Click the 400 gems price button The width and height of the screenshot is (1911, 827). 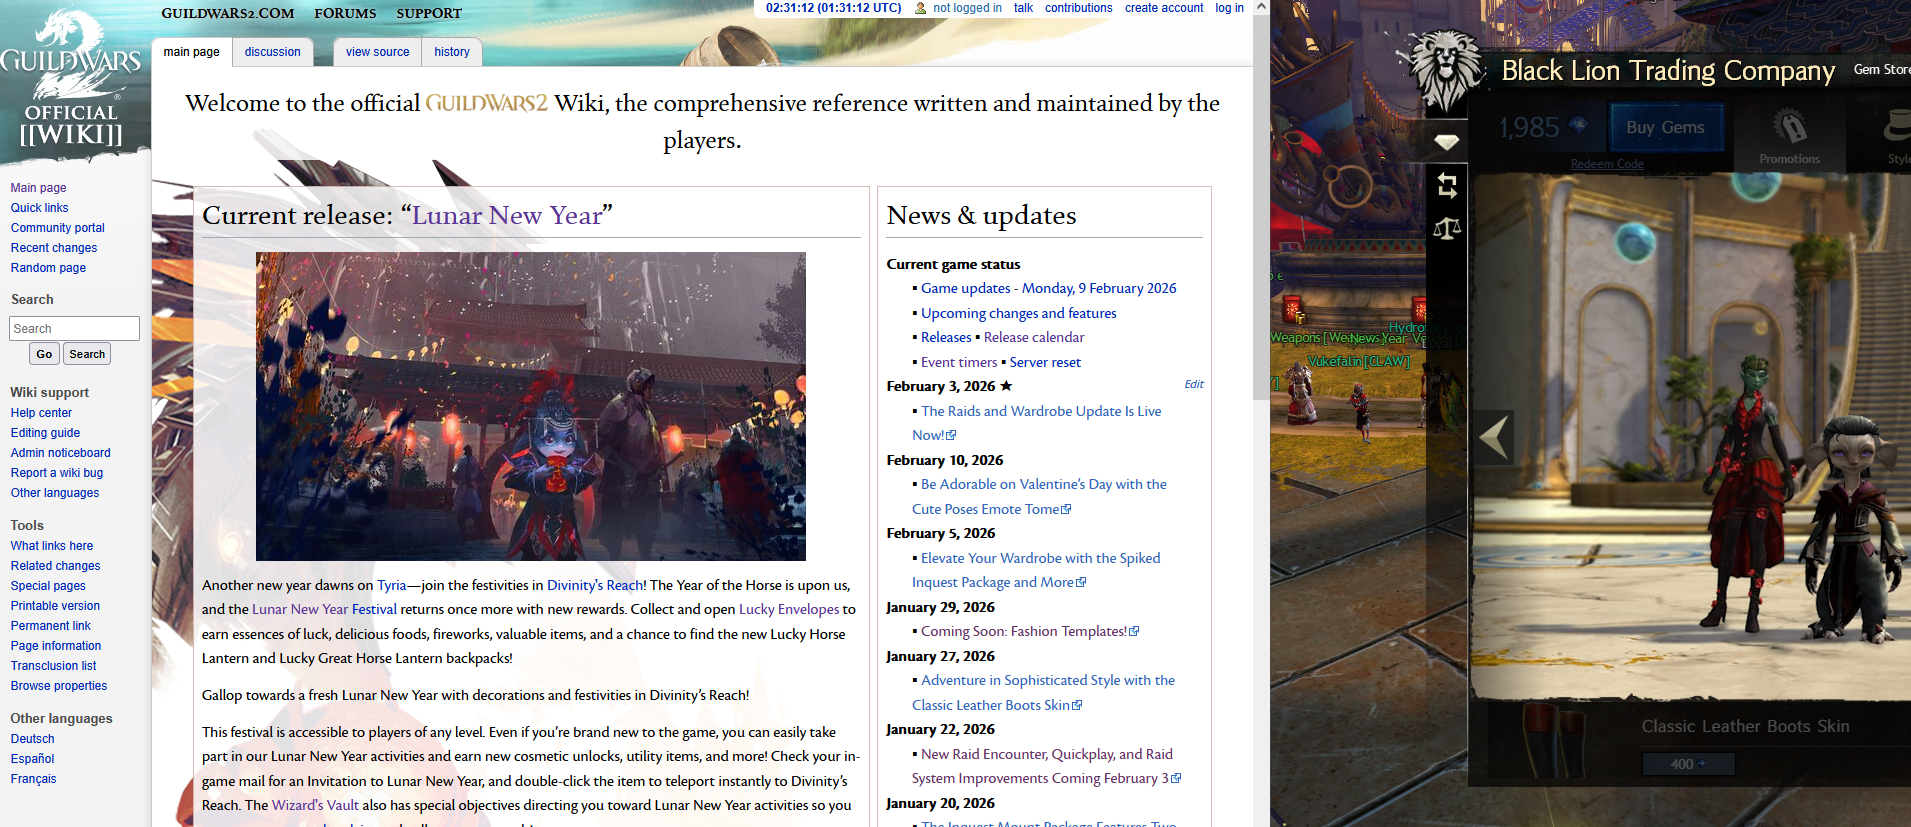1688,764
